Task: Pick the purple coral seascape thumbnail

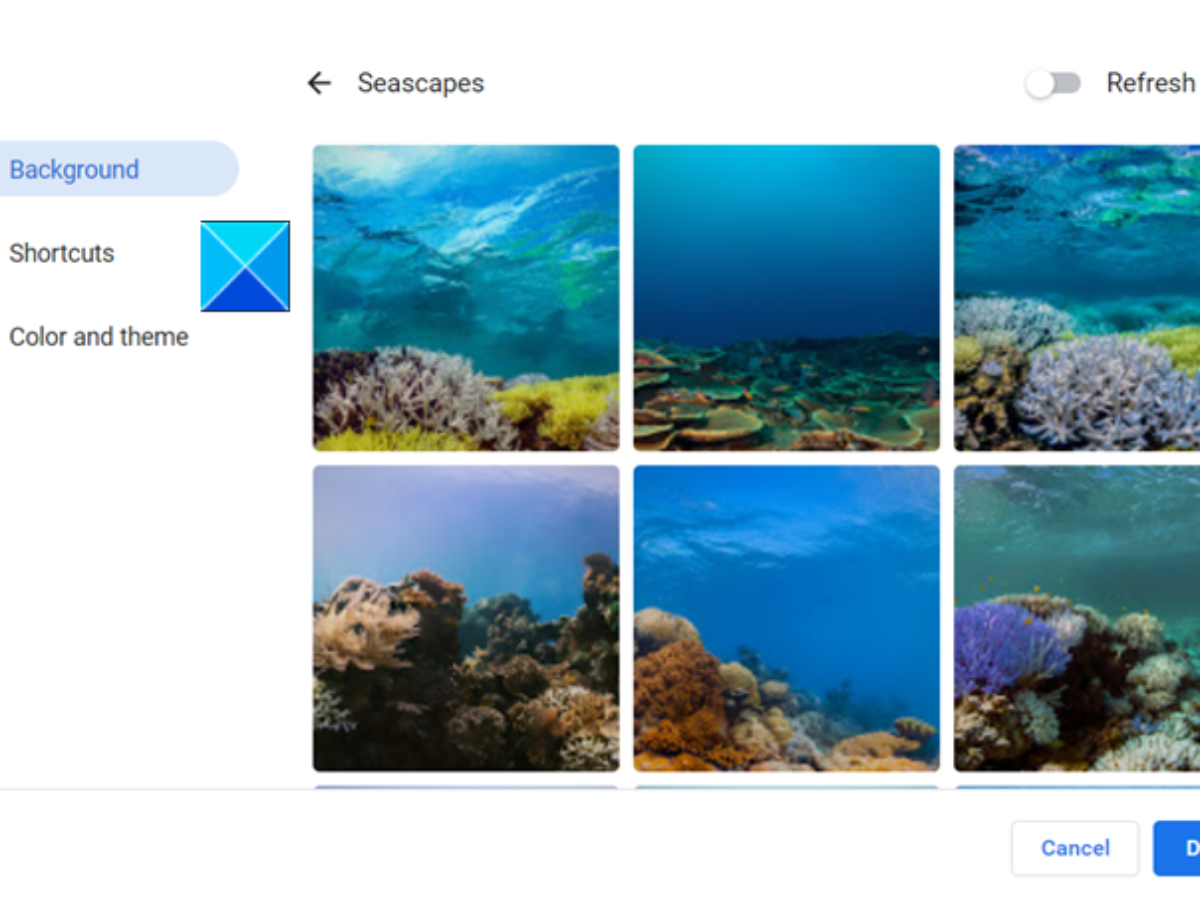Action: [1077, 618]
